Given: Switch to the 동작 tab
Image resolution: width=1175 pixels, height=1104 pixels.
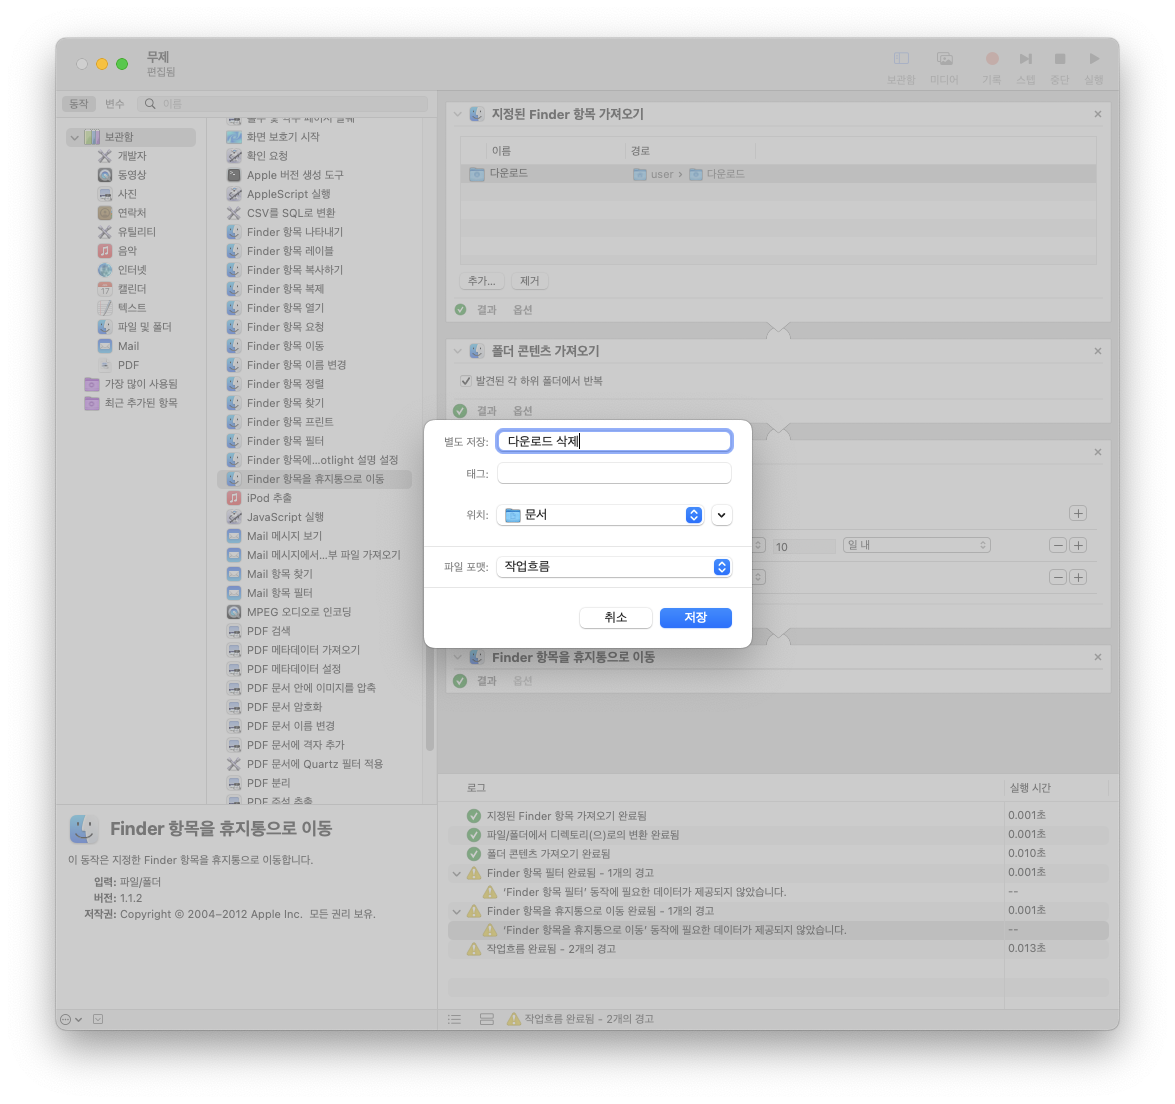Looking at the screenshot, I should [x=79, y=103].
